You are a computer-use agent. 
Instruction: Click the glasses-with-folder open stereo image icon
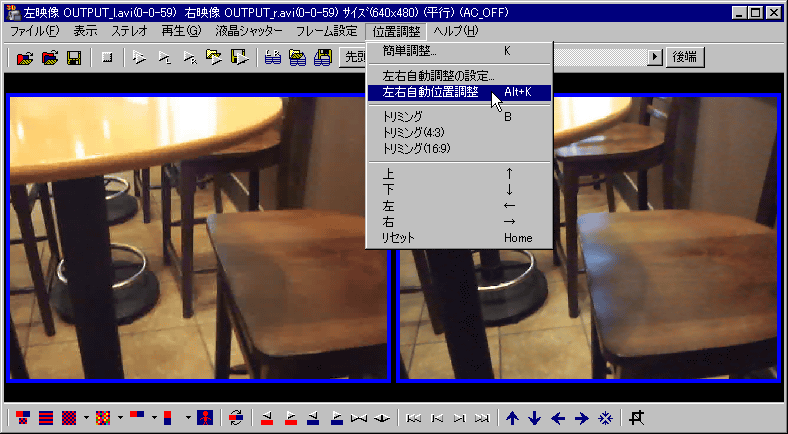(298, 57)
